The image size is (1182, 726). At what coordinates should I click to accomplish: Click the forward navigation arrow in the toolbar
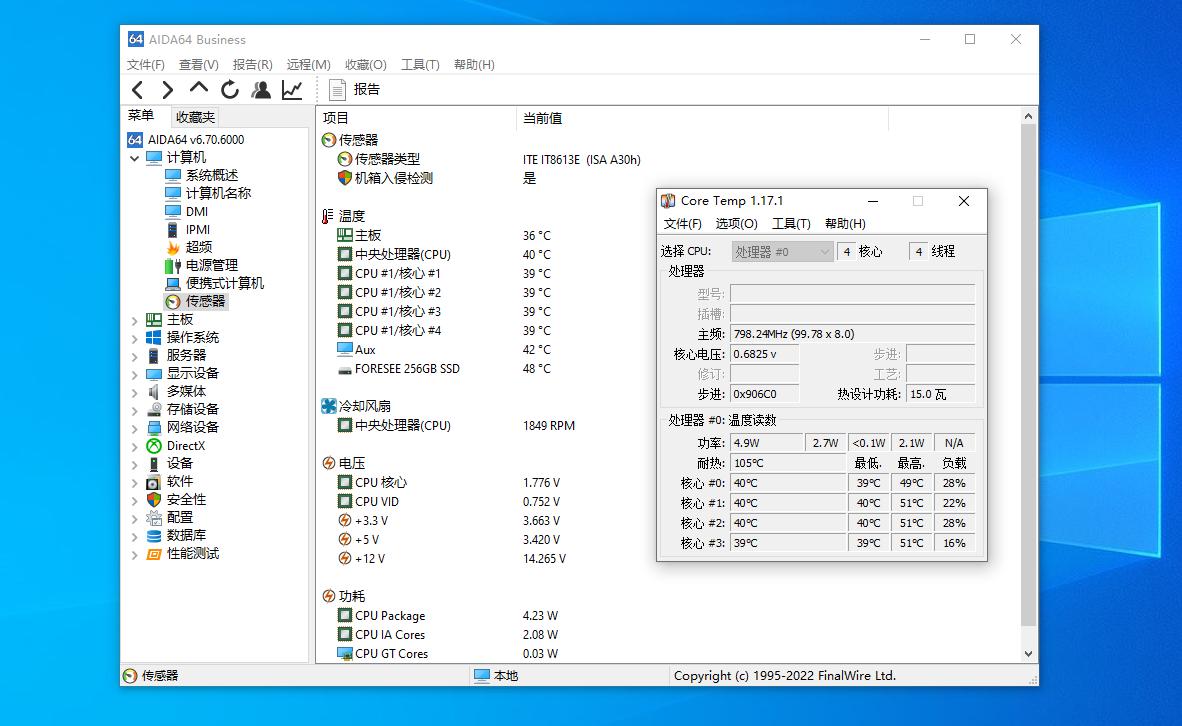coord(167,89)
